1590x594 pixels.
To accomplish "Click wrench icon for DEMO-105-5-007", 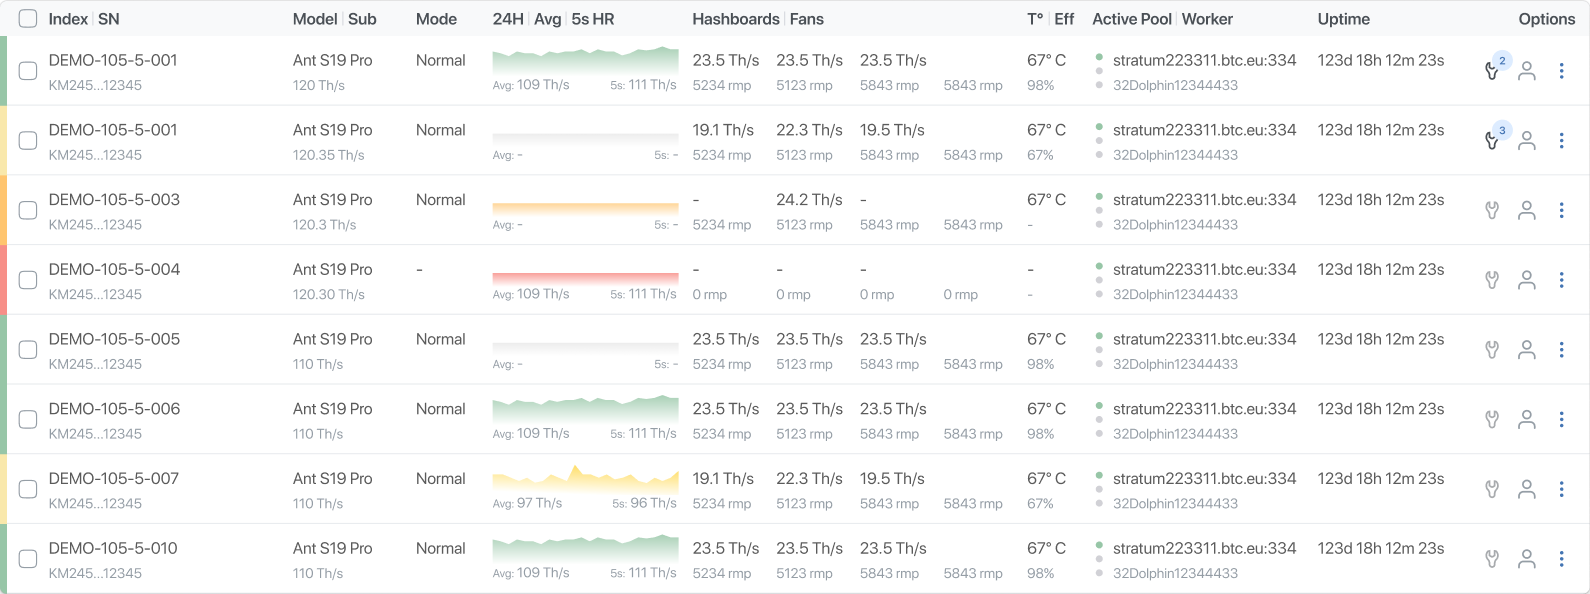I will pos(1492,489).
